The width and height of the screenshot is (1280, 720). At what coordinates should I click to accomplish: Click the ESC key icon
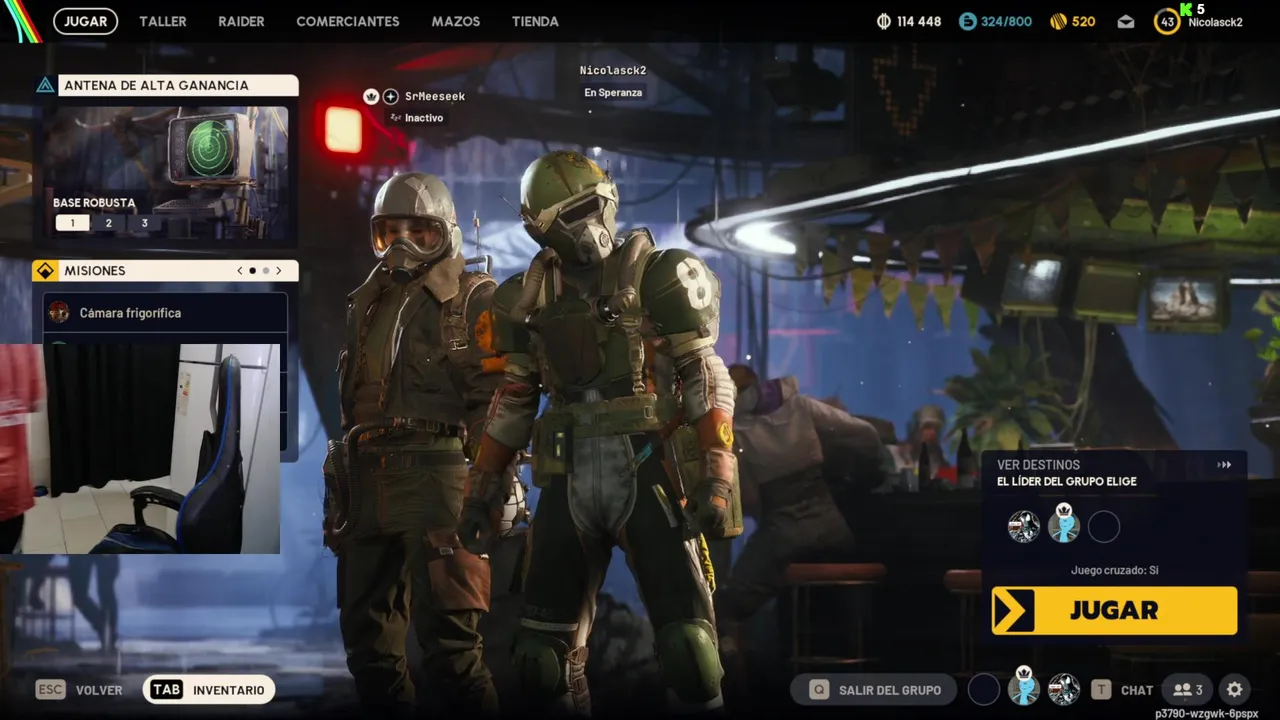tap(50, 690)
